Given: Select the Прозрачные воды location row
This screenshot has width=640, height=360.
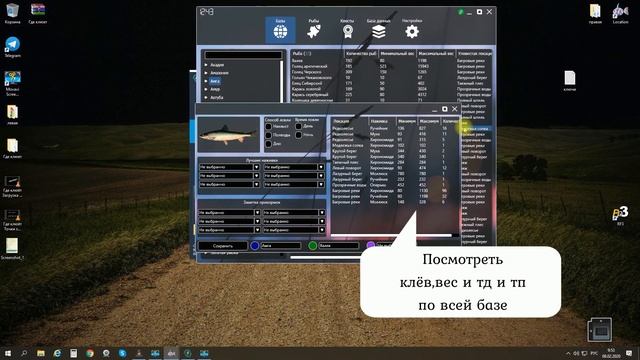Looking at the screenshot, I should (395, 185).
